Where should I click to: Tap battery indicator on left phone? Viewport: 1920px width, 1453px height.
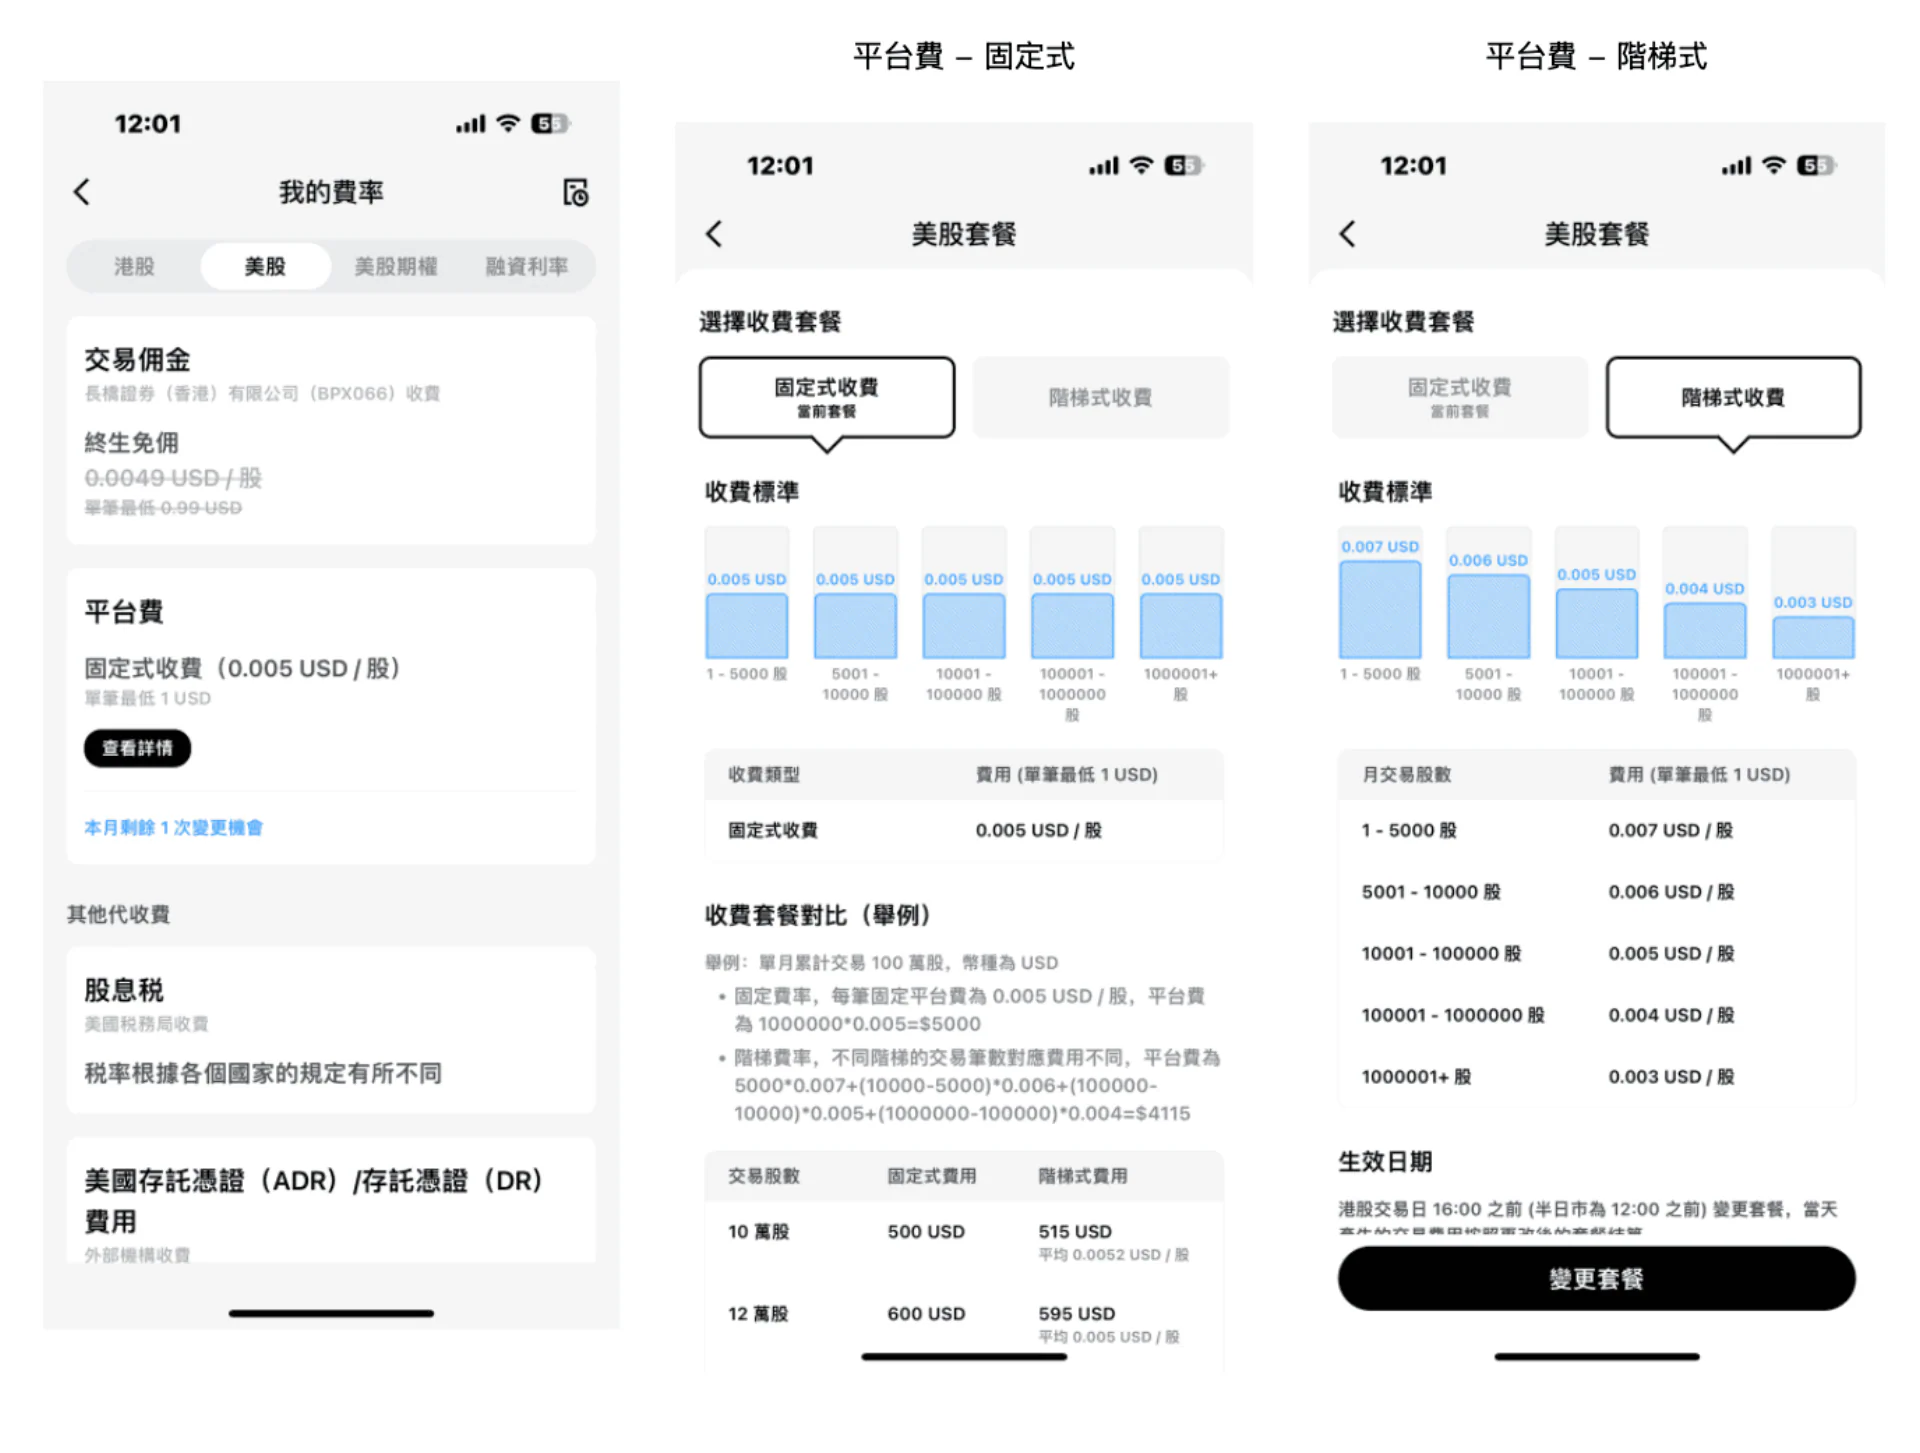click(549, 124)
